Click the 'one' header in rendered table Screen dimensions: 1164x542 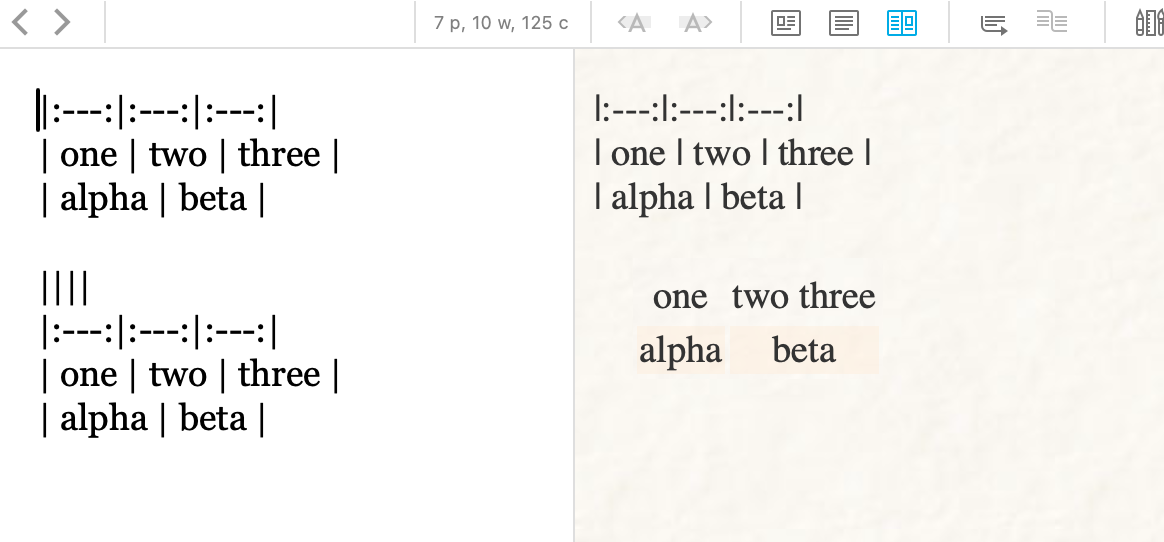(680, 296)
